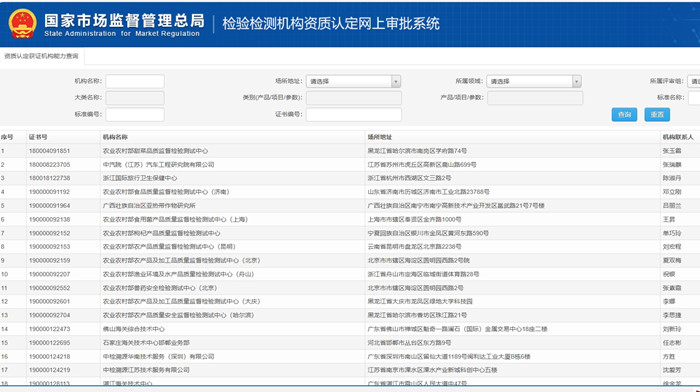Click the 机构联系人 column header
The image size is (700, 392).
click(x=678, y=137)
